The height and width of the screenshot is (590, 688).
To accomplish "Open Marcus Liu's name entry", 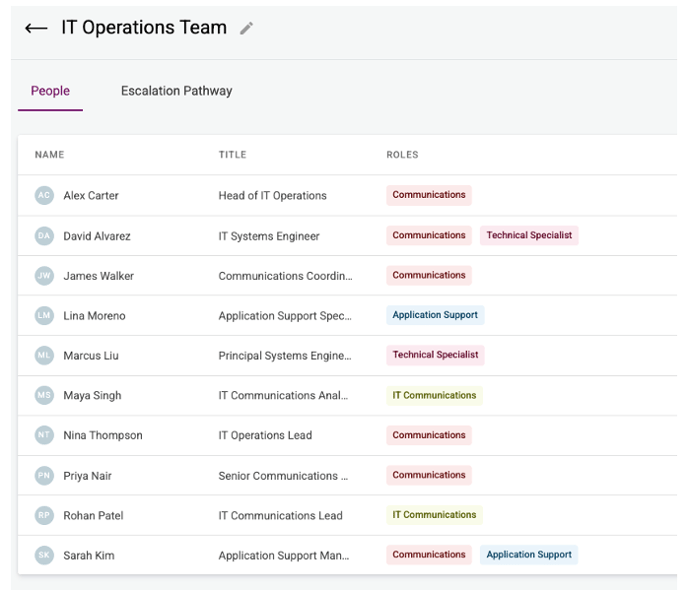I will point(91,355).
